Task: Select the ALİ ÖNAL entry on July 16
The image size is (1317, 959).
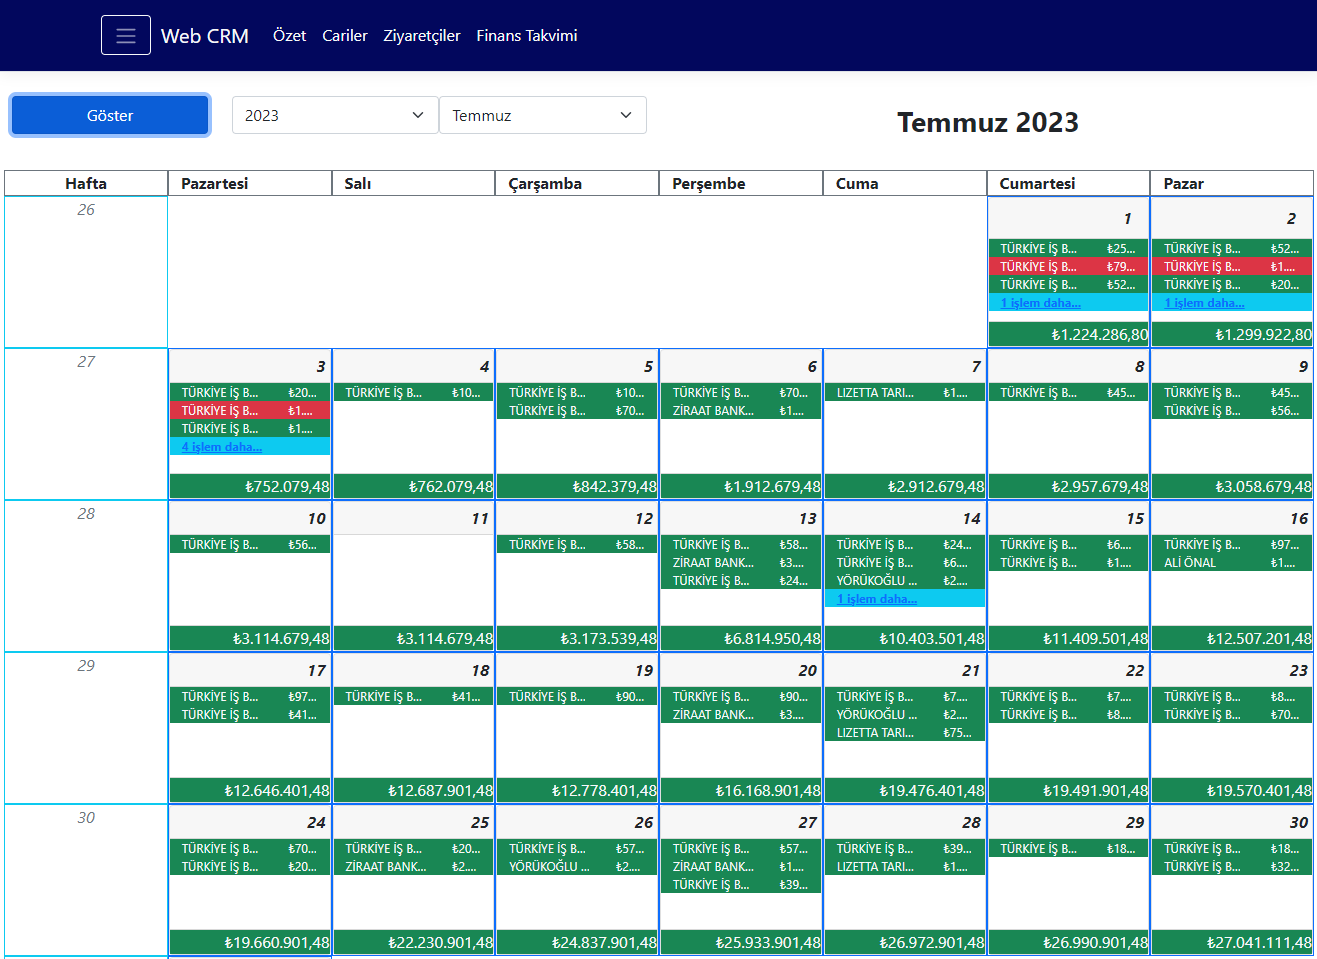Action: (x=1232, y=563)
